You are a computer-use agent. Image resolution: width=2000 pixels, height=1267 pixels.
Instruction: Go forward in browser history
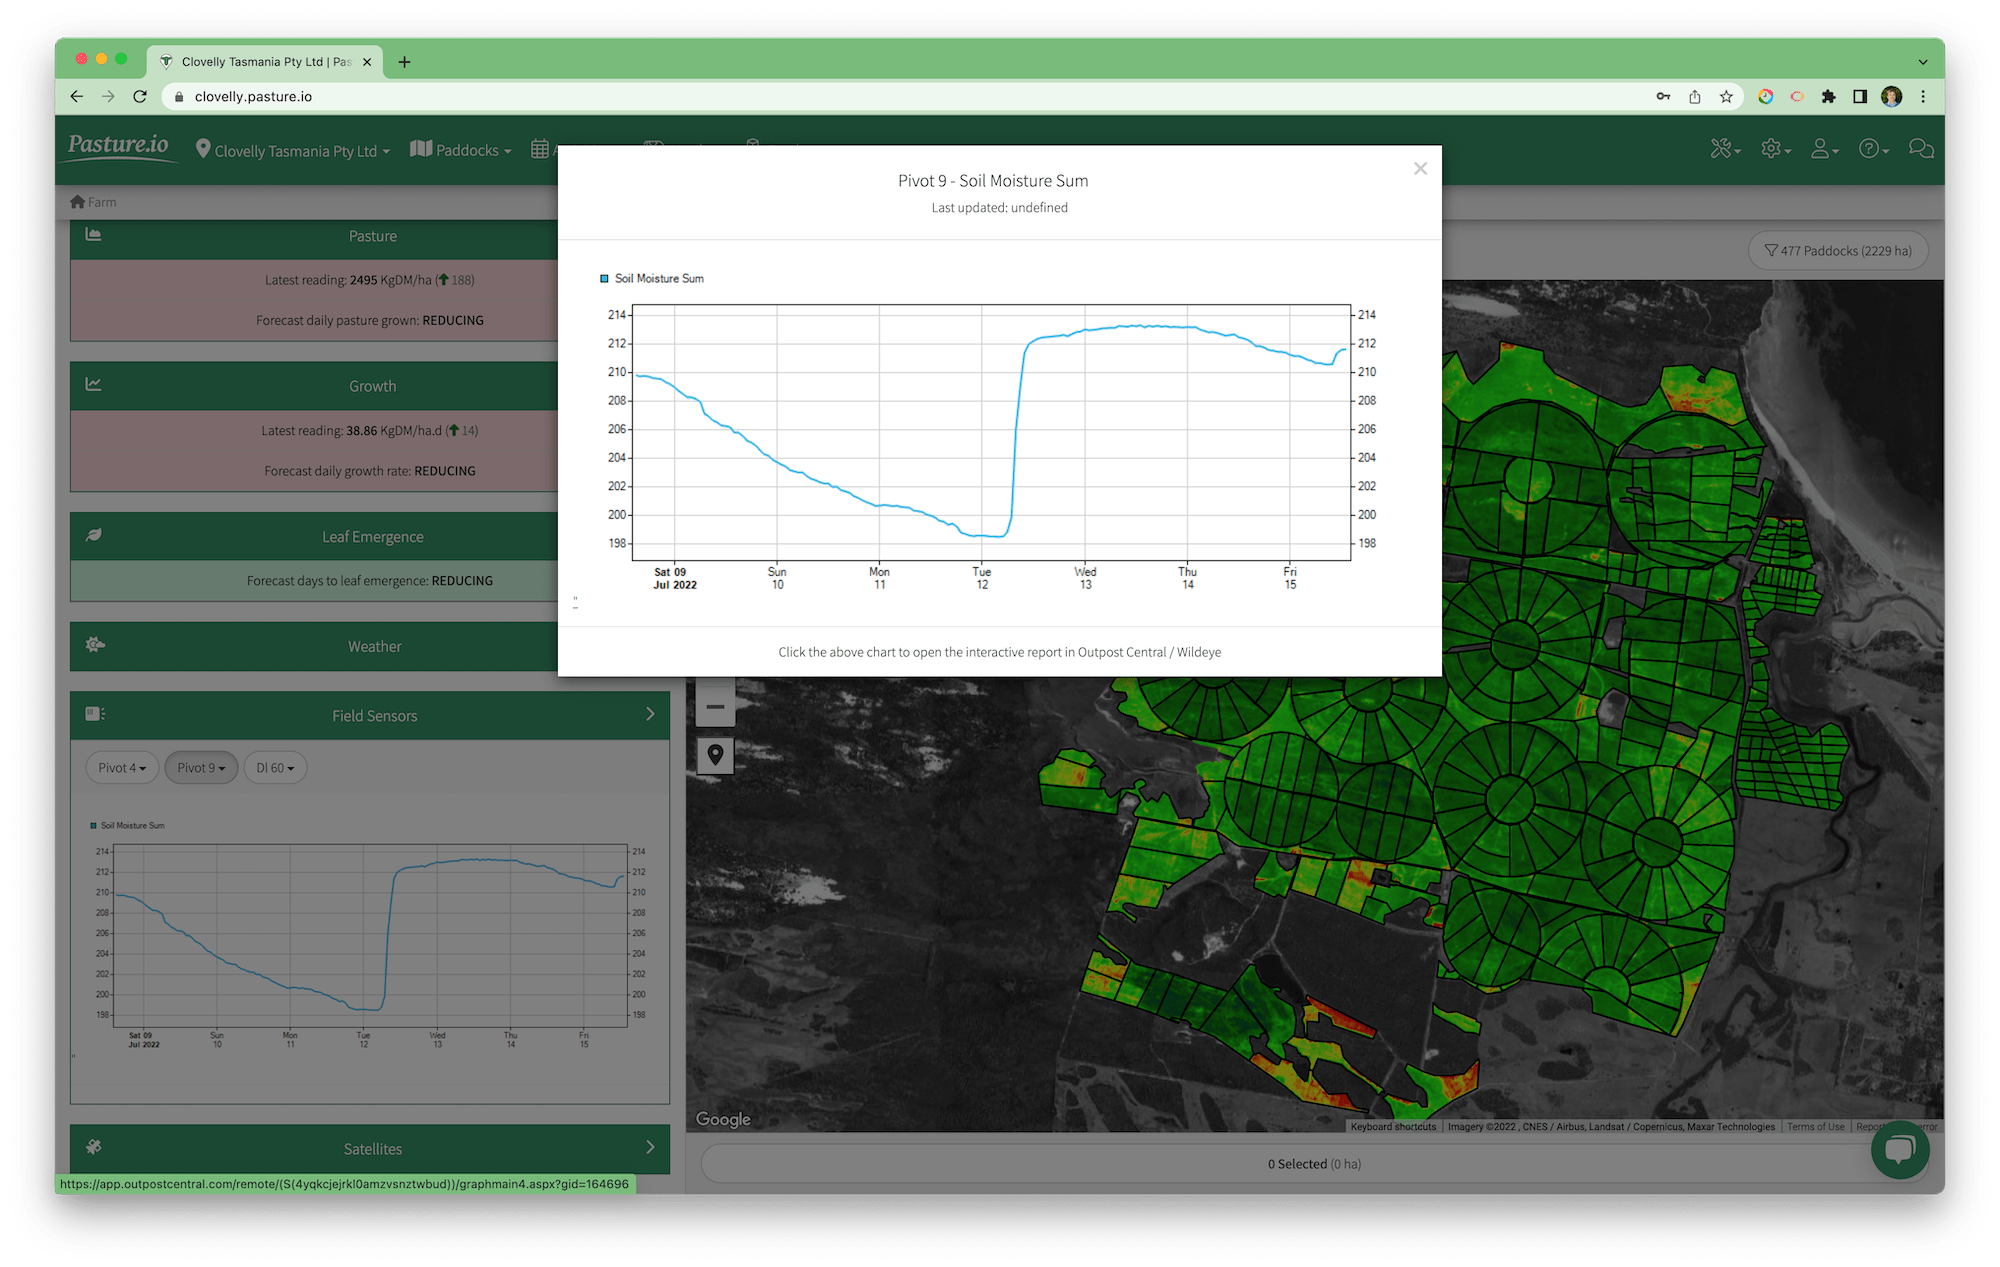click(x=108, y=96)
